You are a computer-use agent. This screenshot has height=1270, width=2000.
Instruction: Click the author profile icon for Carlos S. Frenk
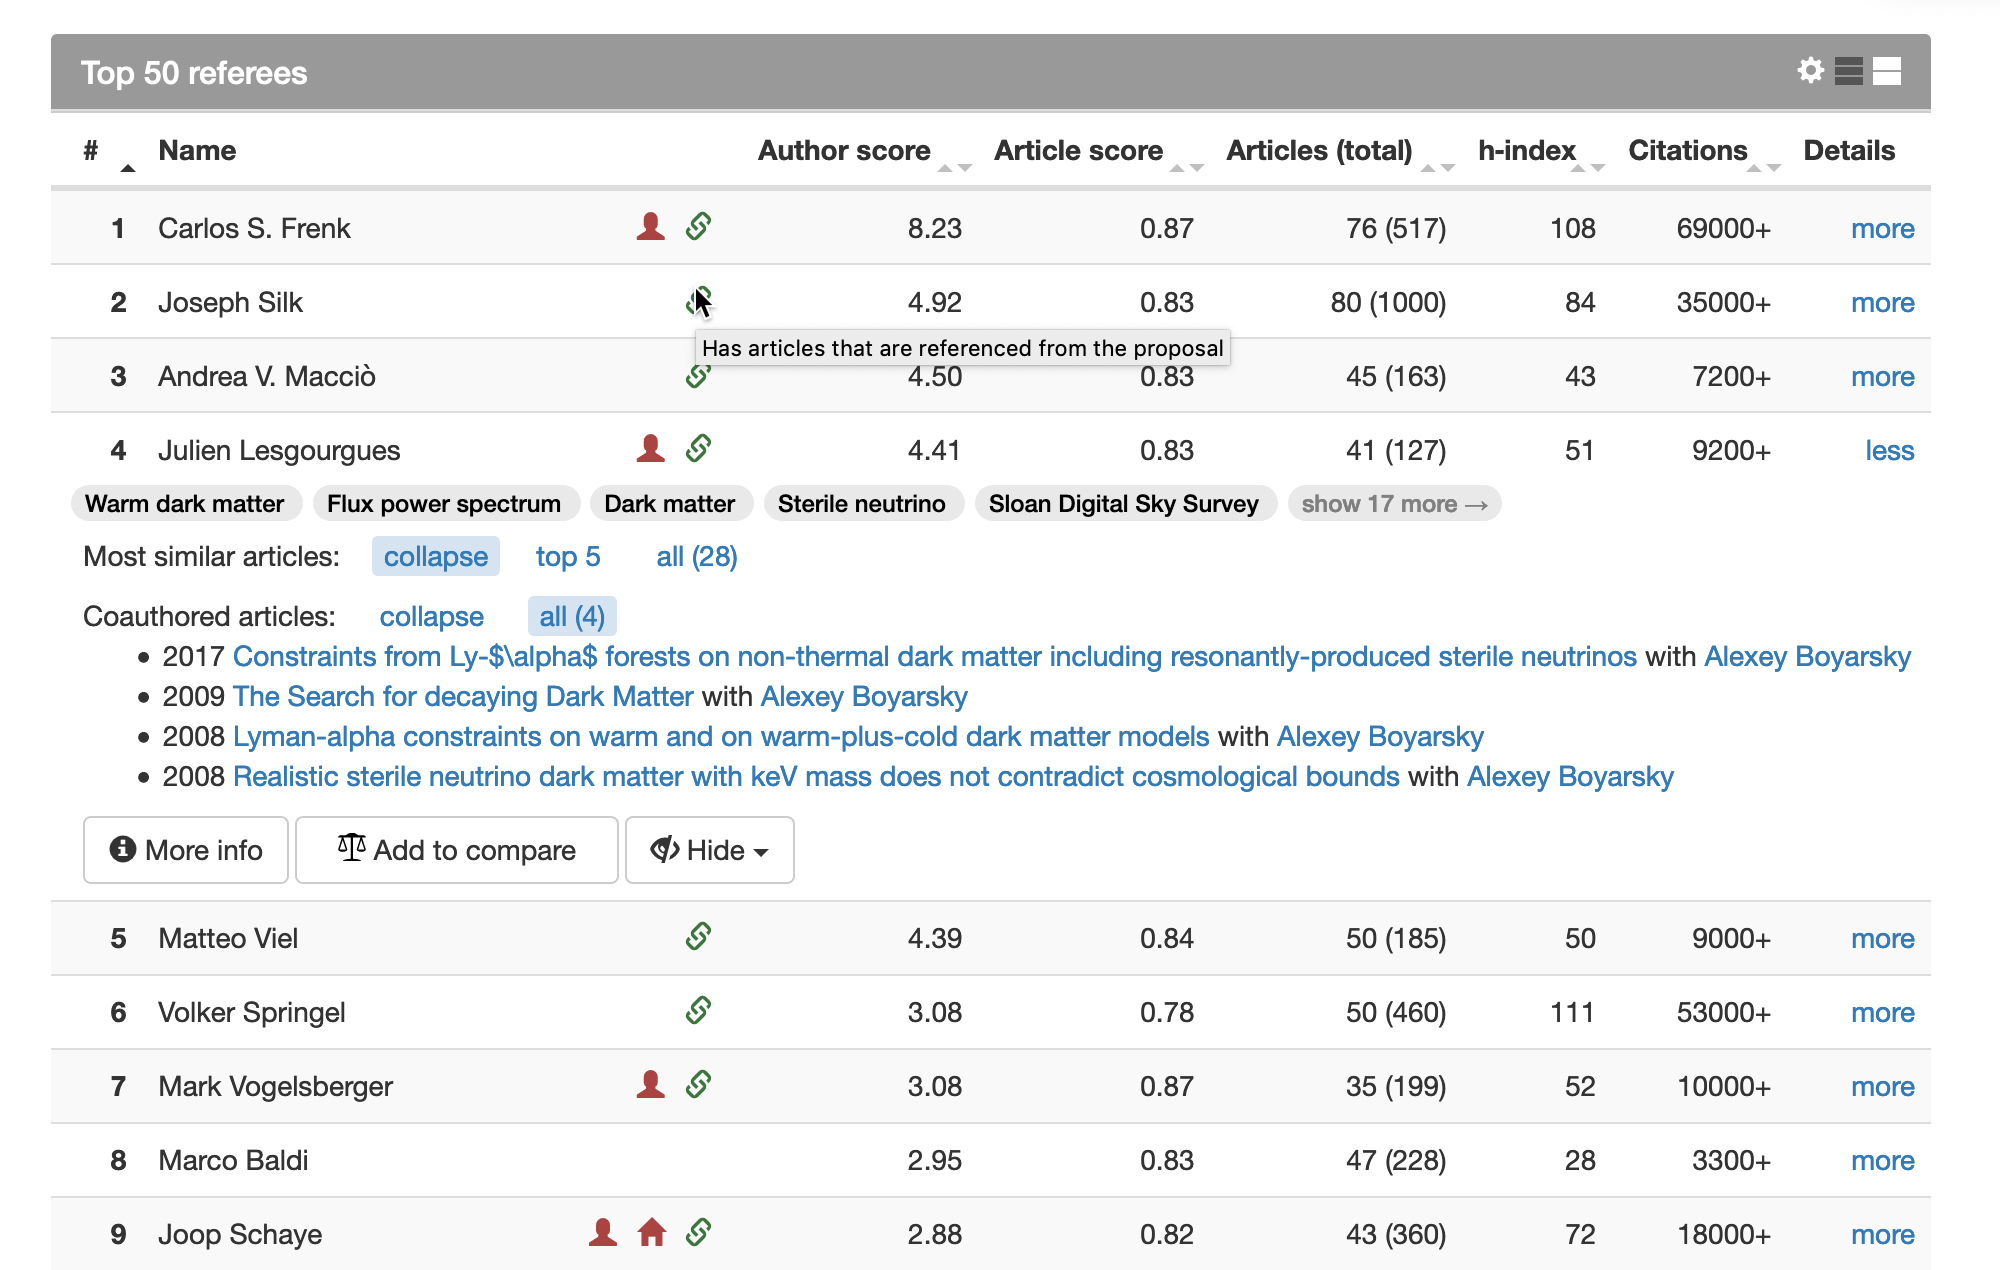point(652,227)
